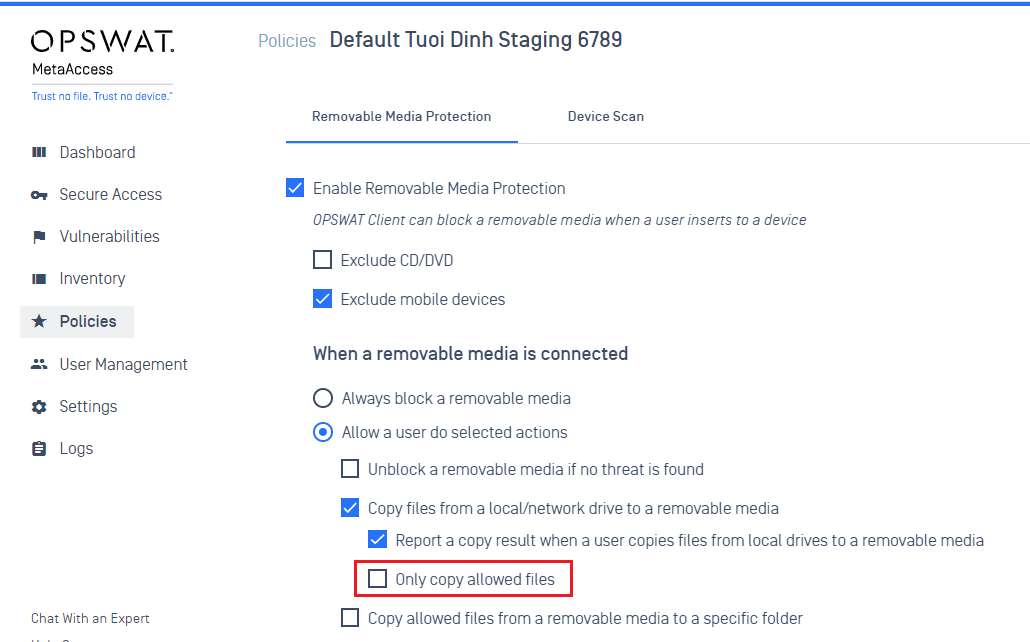This screenshot has height=642, width=1030.
Task: Open Chat With an Expert link
Action: pyautogui.click(x=90, y=618)
